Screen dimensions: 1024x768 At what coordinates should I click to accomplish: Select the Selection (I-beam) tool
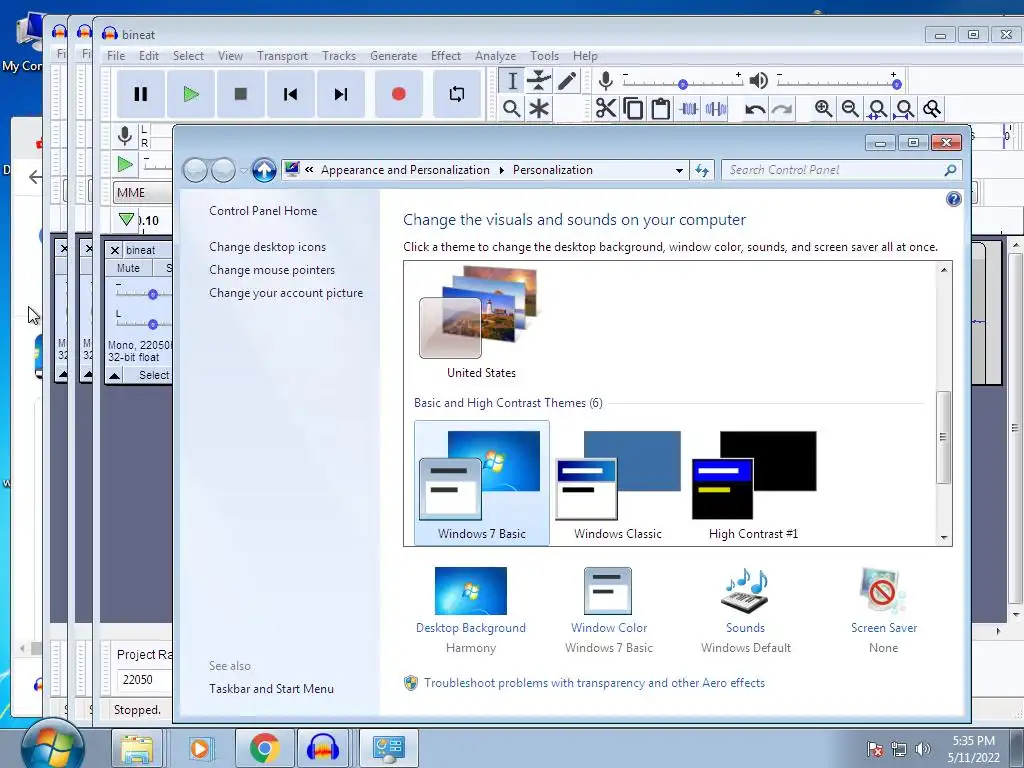pos(512,81)
